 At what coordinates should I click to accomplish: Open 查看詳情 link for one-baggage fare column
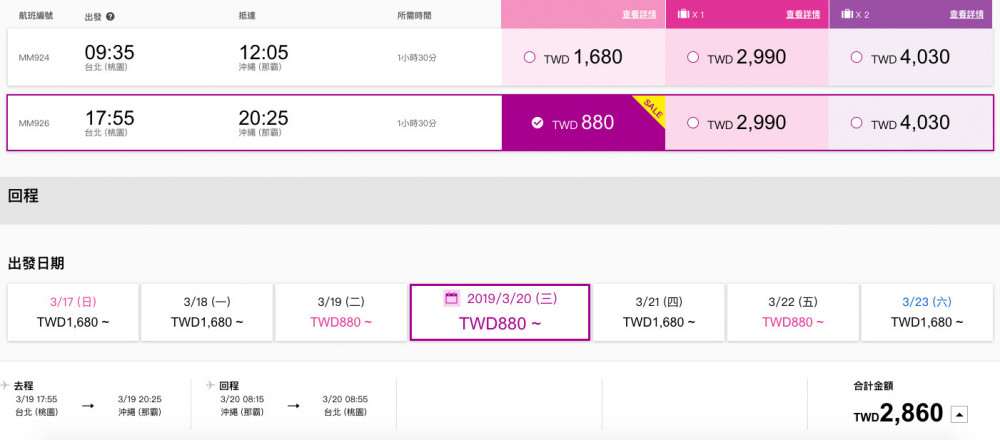(802, 15)
